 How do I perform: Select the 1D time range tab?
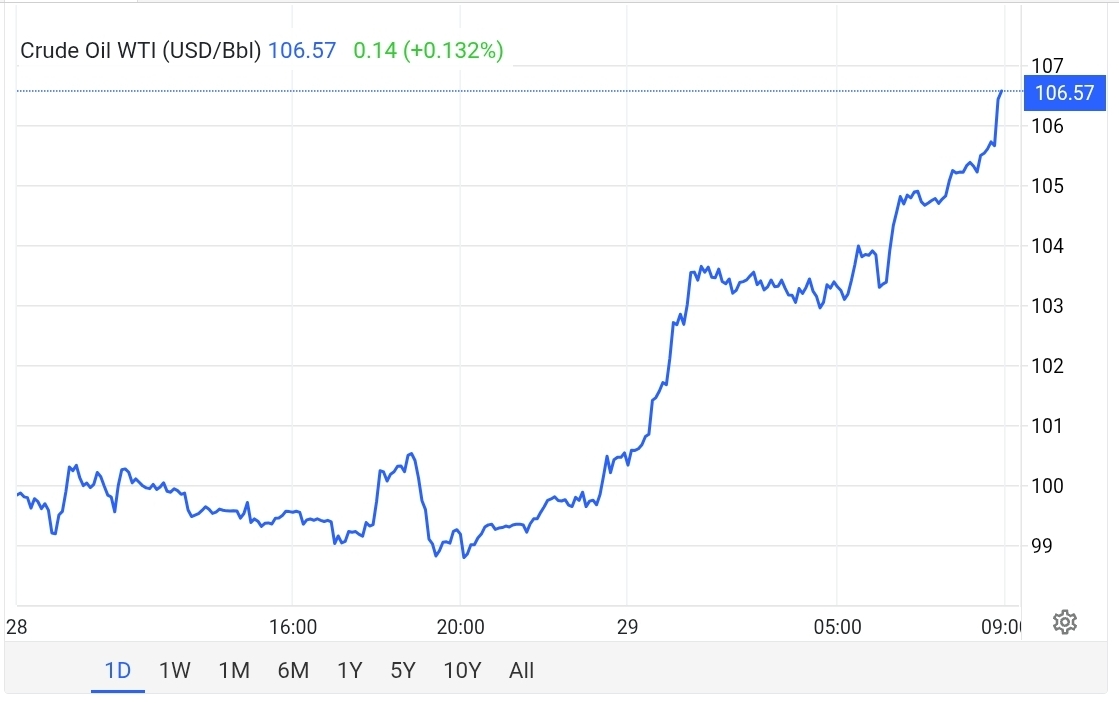[x=118, y=670]
